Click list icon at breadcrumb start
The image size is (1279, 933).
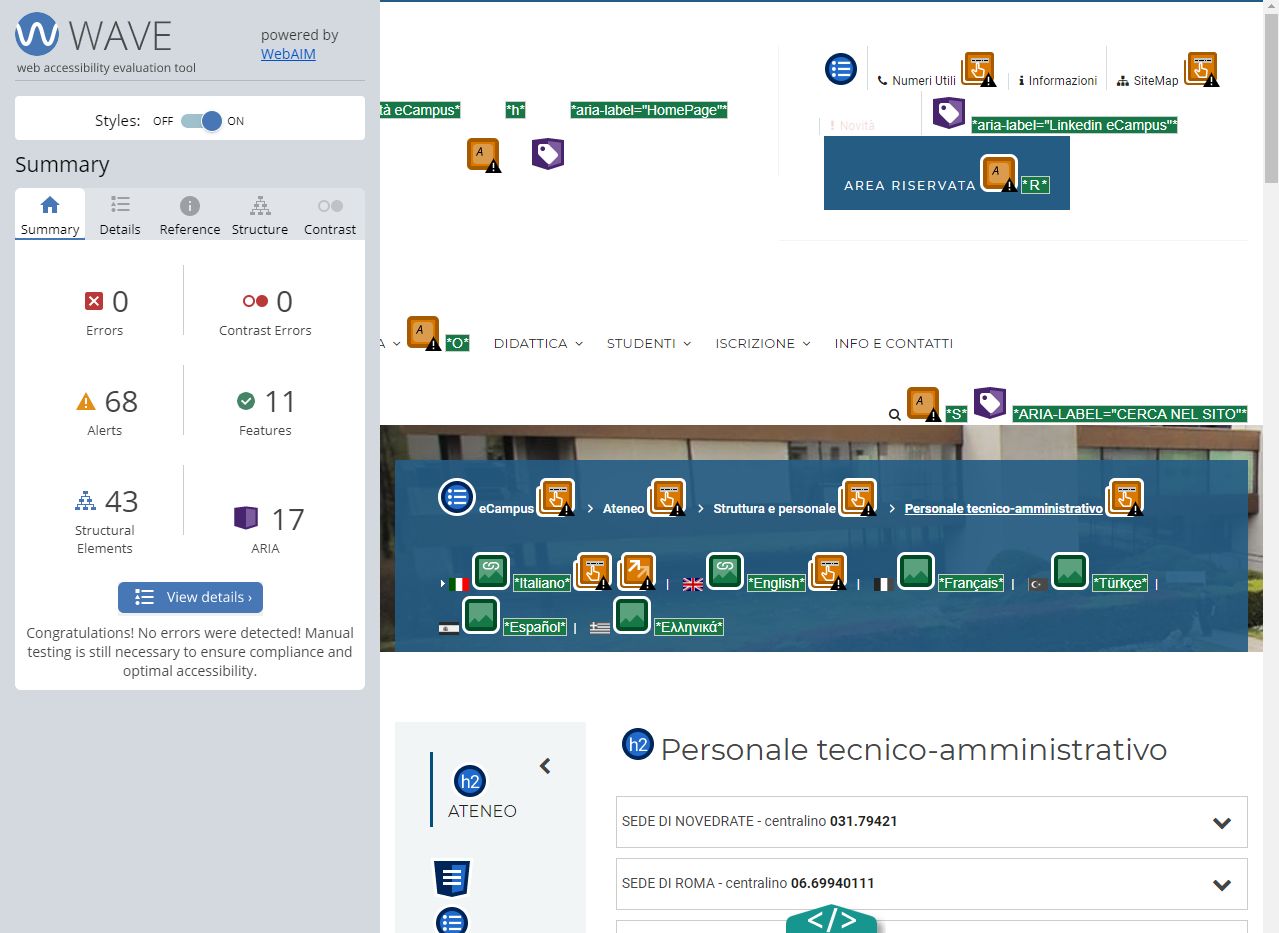tap(457, 496)
